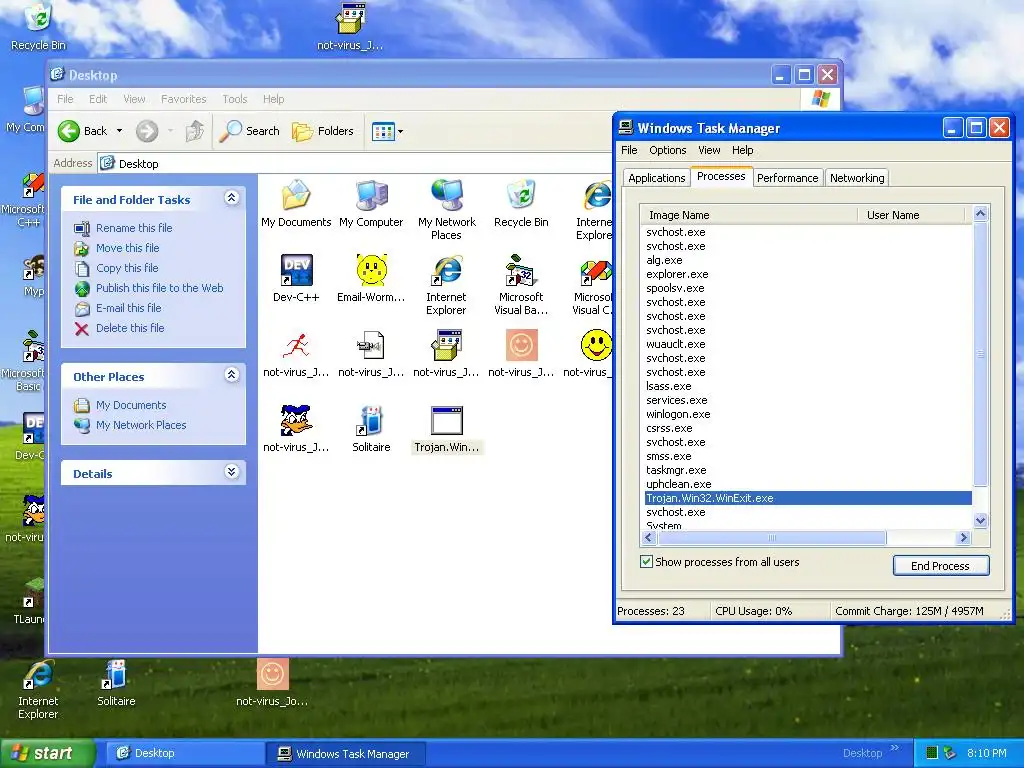Select My Network Places icon in file pane
The image size is (1024, 768).
[447, 195]
